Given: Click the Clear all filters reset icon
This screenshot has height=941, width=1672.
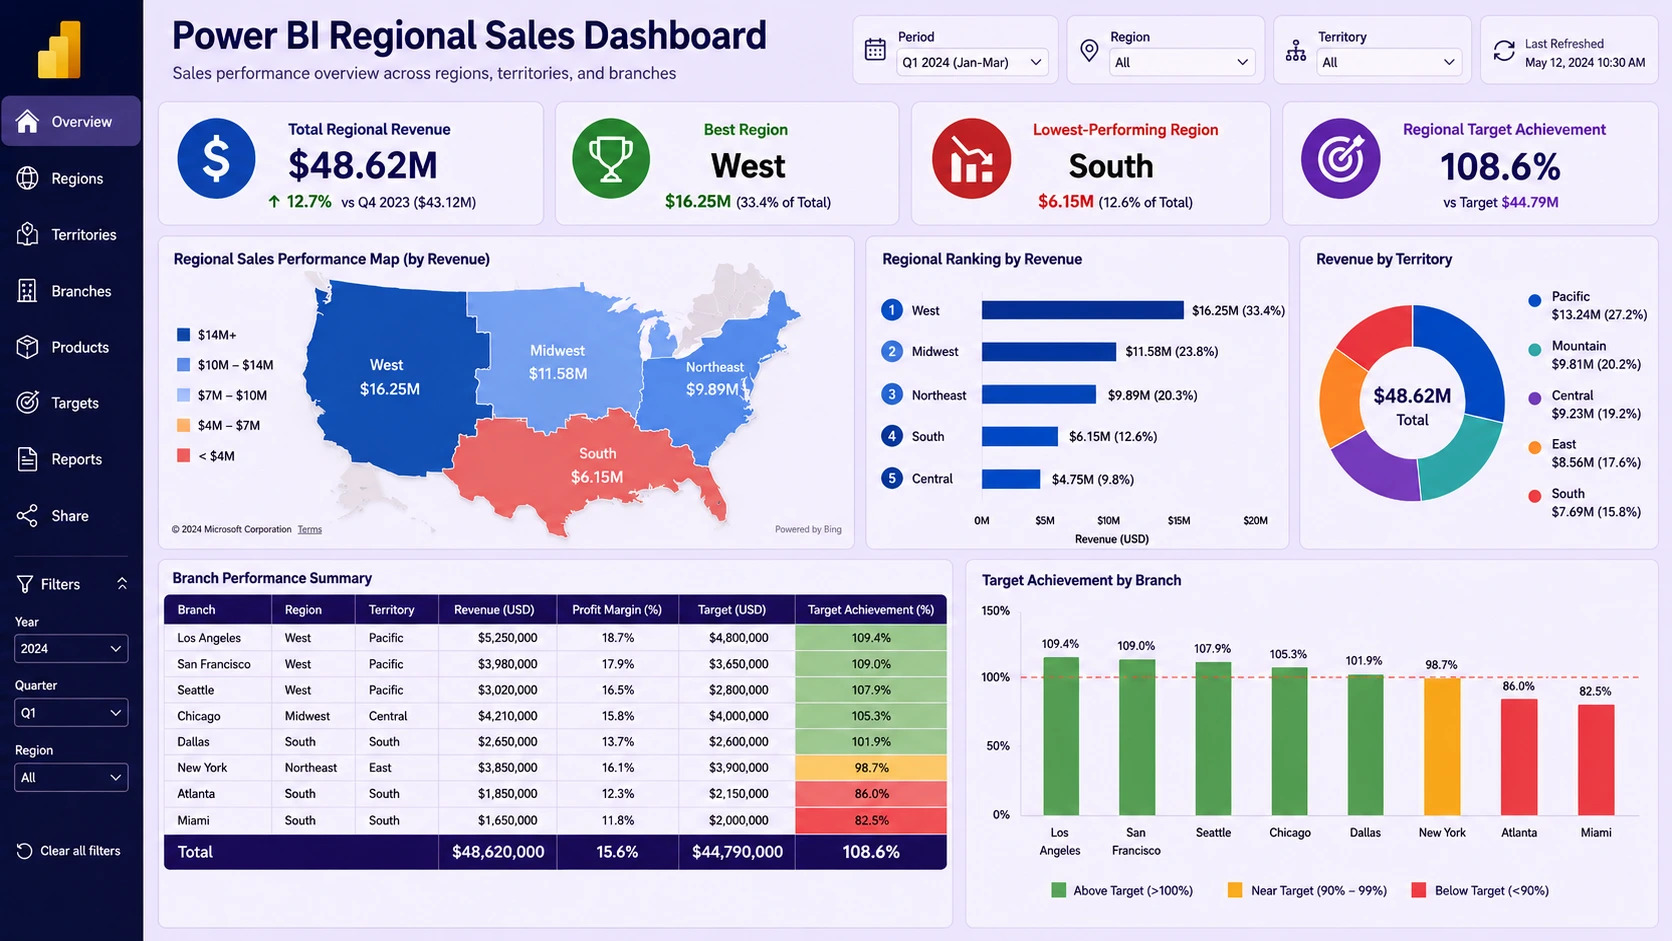Looking at the screenshot, I should (x=25, y=851).
